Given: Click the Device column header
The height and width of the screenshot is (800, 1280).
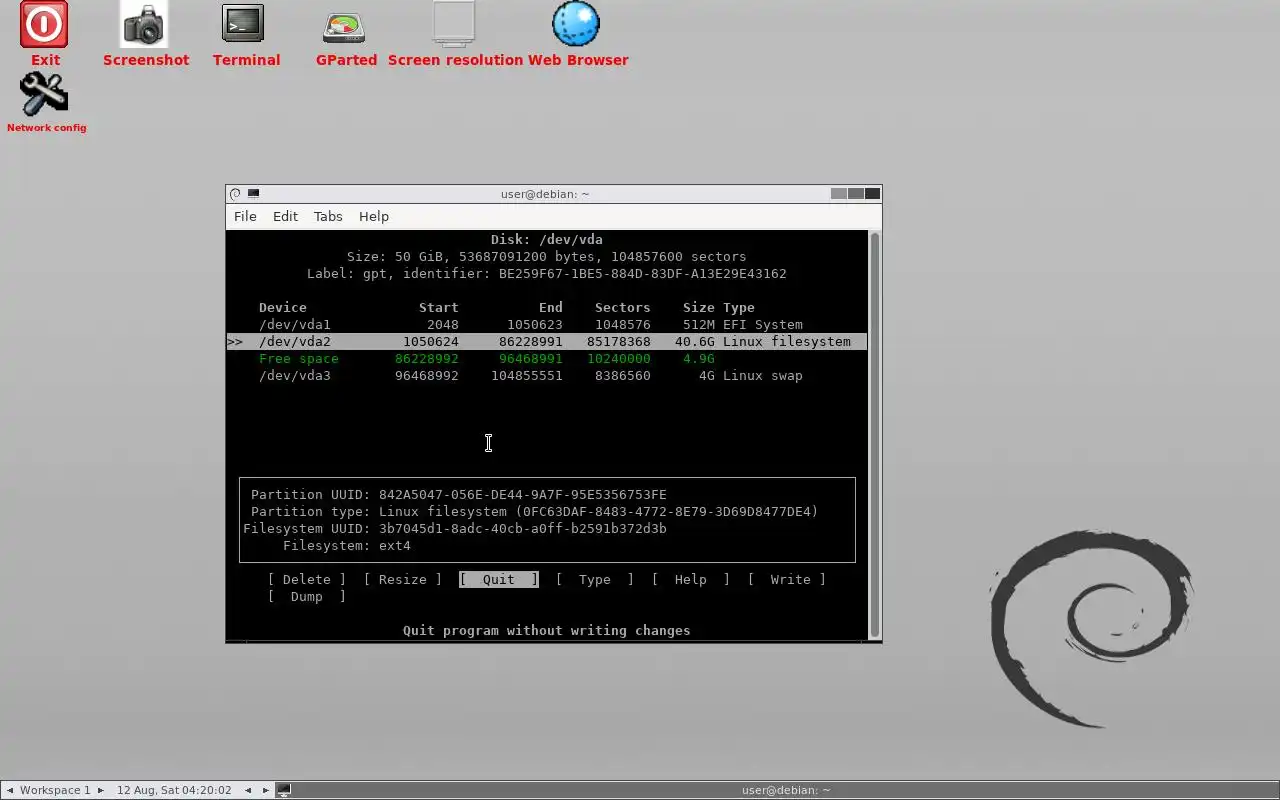Looking at the screenshot, I should (x=283, y=308).
